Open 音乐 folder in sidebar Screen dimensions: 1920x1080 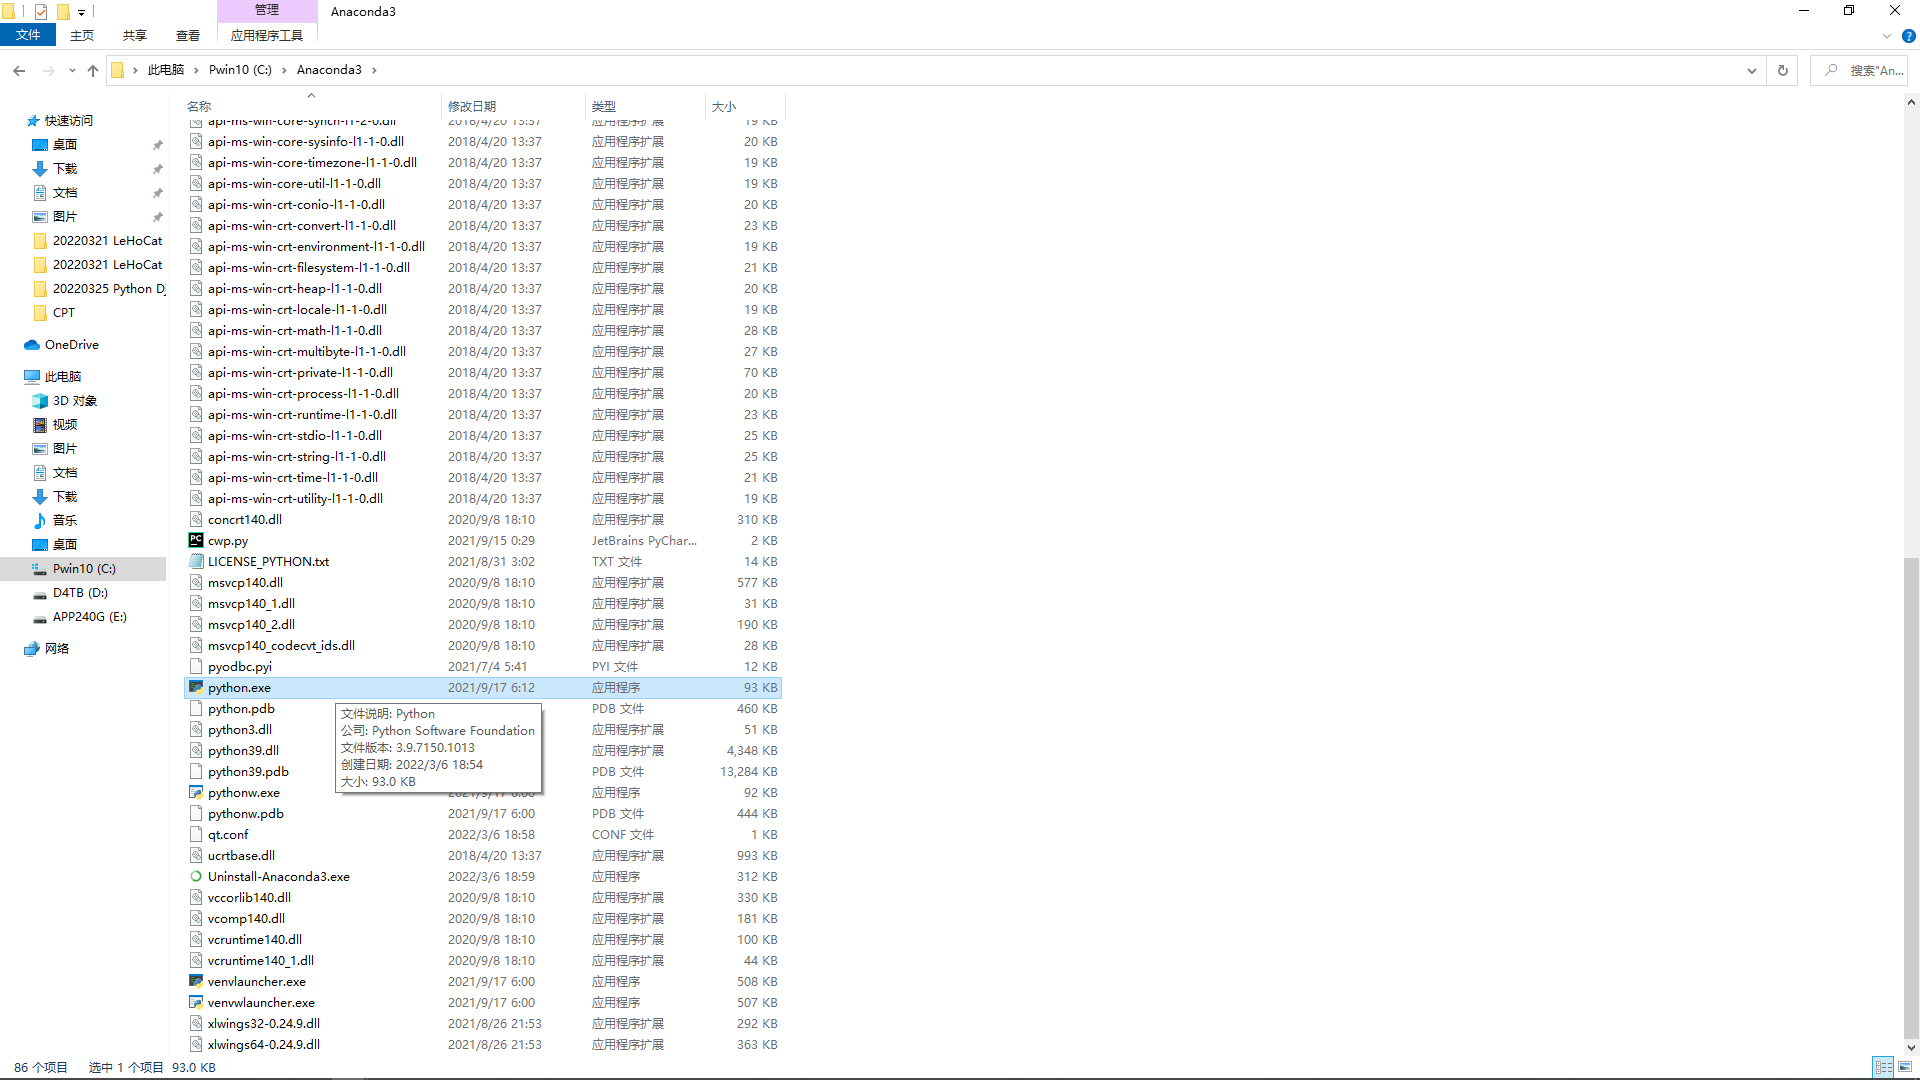pyautogui.click(x=65, y=520)
